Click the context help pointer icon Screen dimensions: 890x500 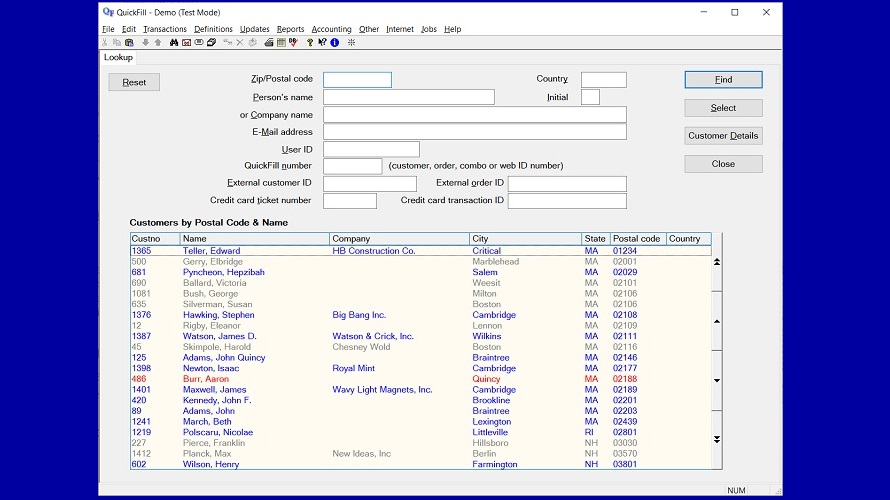322,43
